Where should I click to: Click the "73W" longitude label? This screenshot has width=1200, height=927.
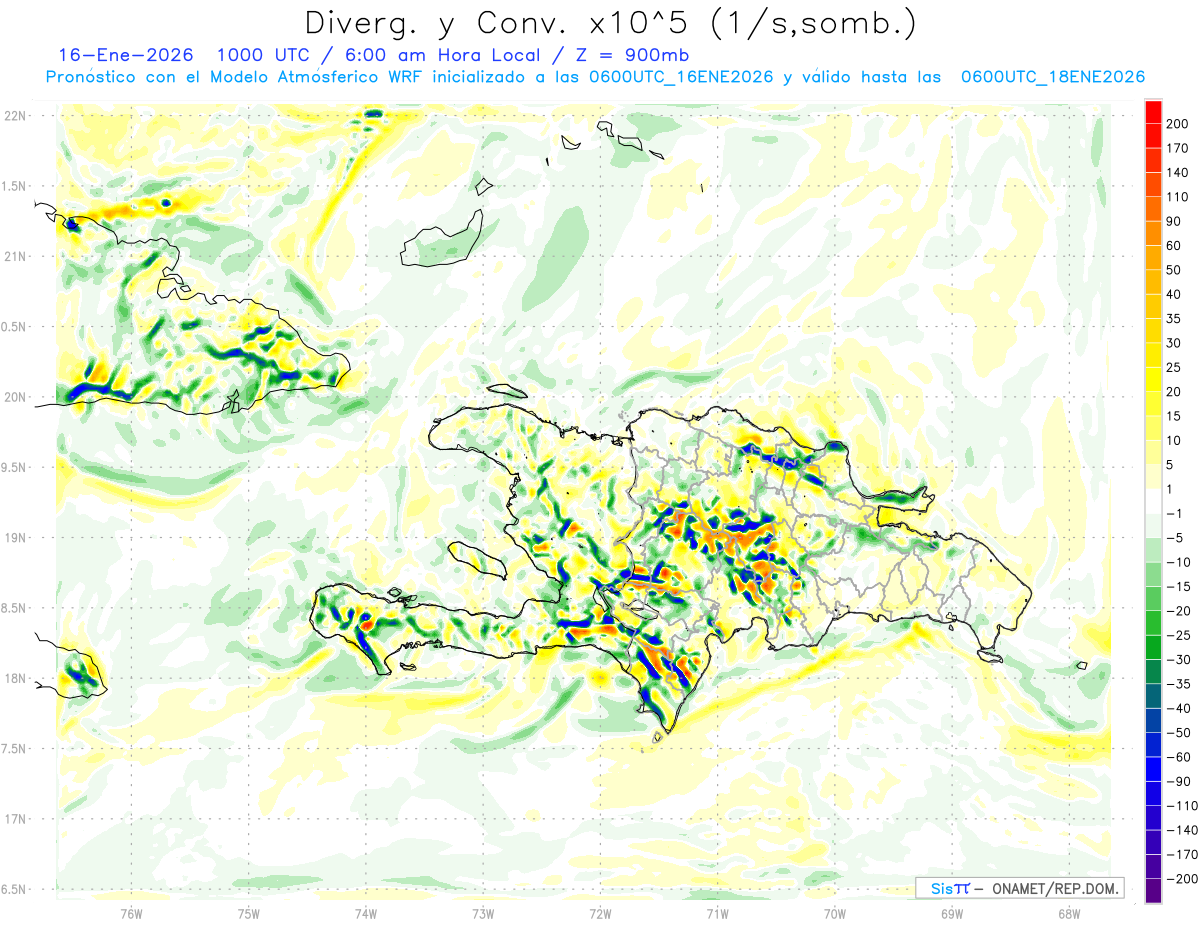[483, 914]
